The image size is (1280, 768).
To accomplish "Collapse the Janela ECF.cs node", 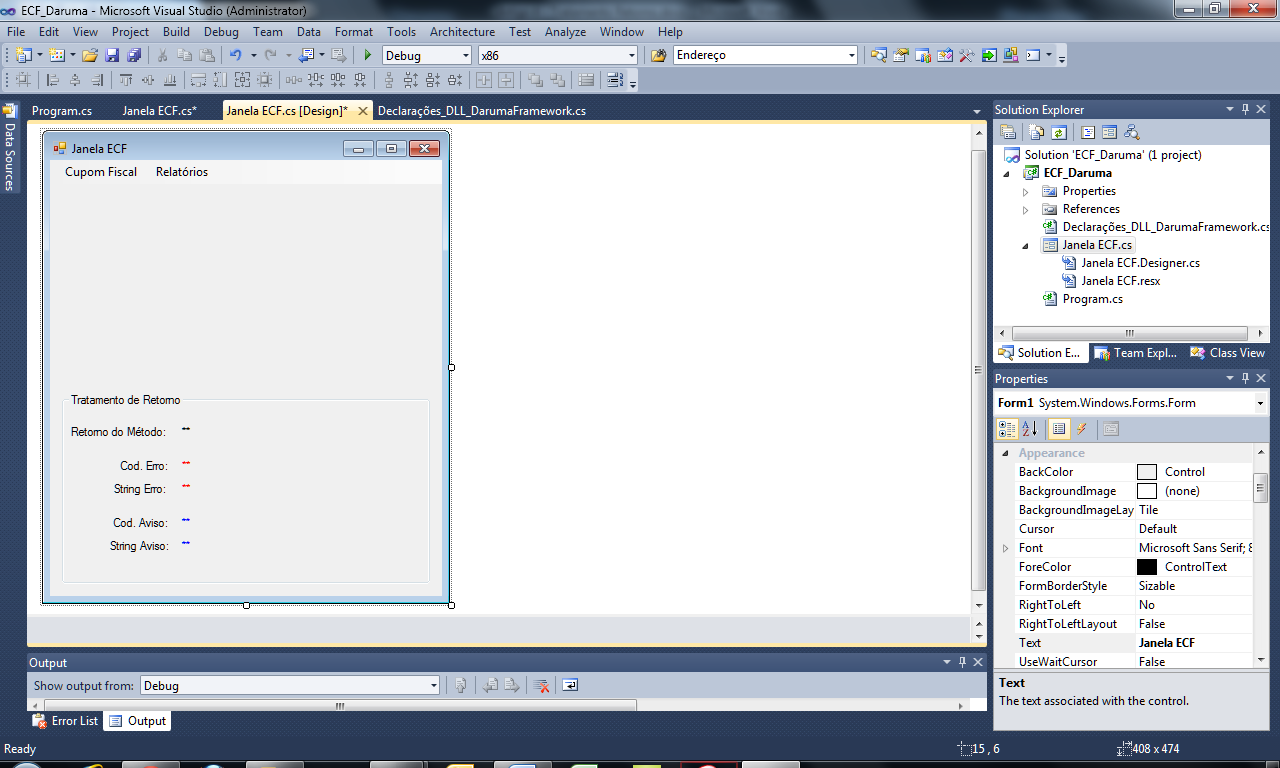I will click(x=1025, y=245).
